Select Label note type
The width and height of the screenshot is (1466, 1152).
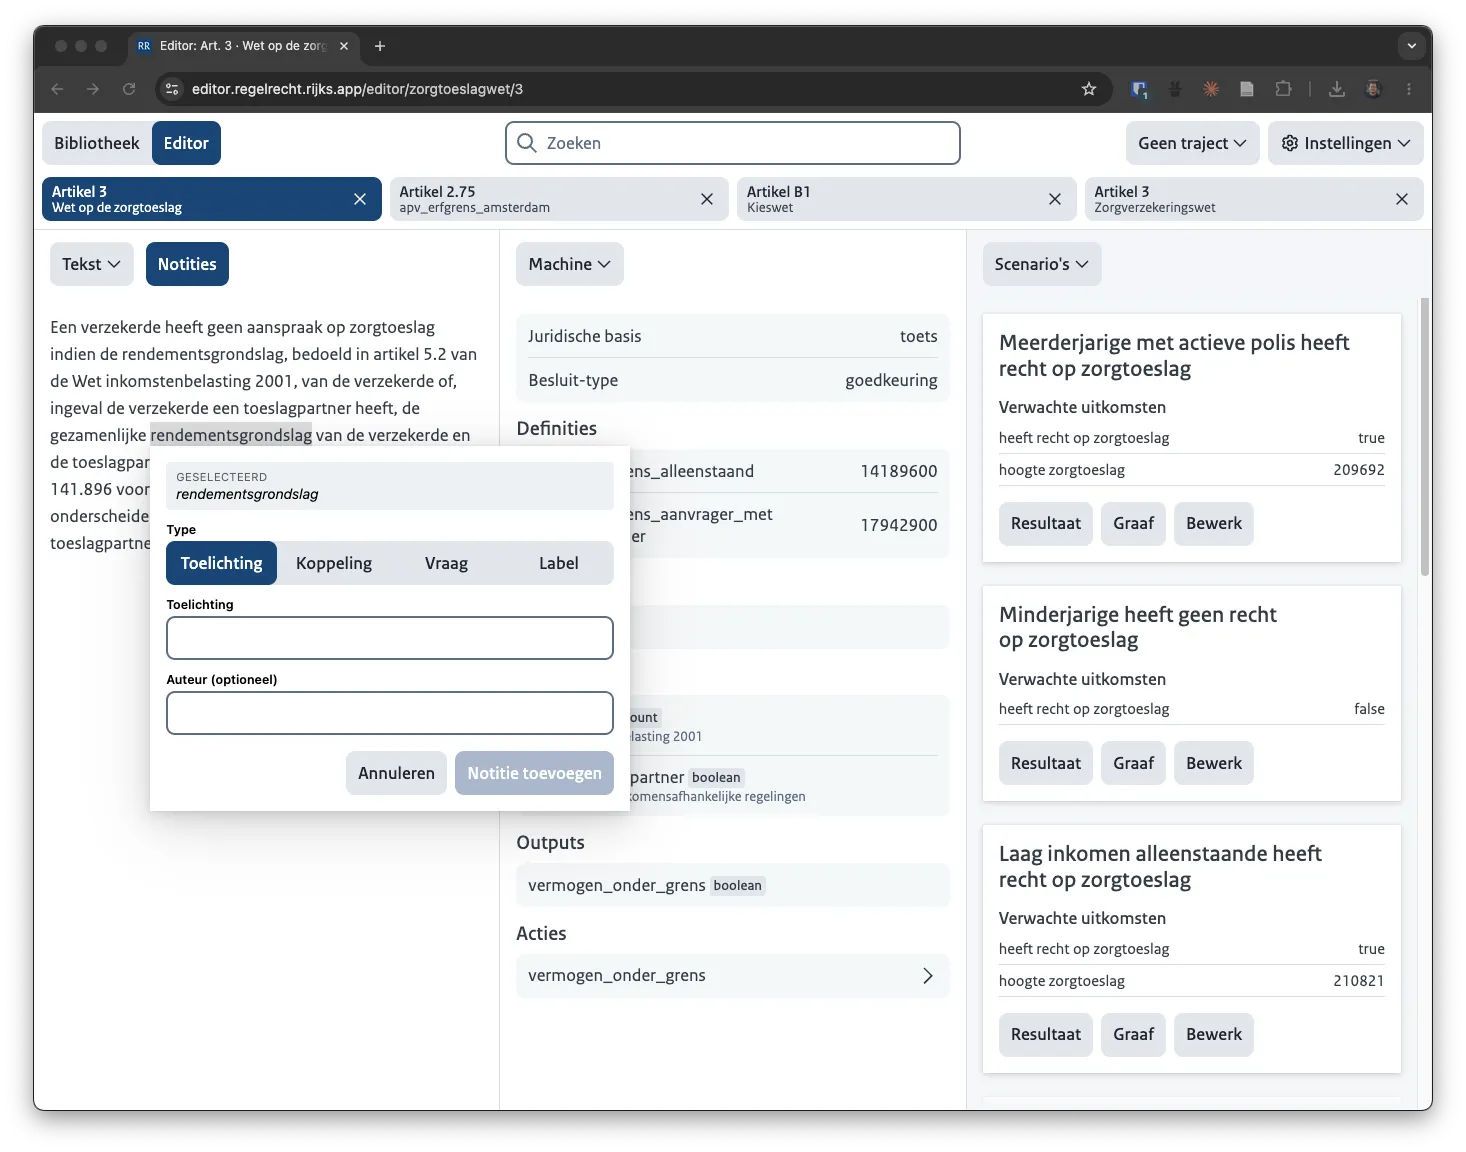coord(558,563)
